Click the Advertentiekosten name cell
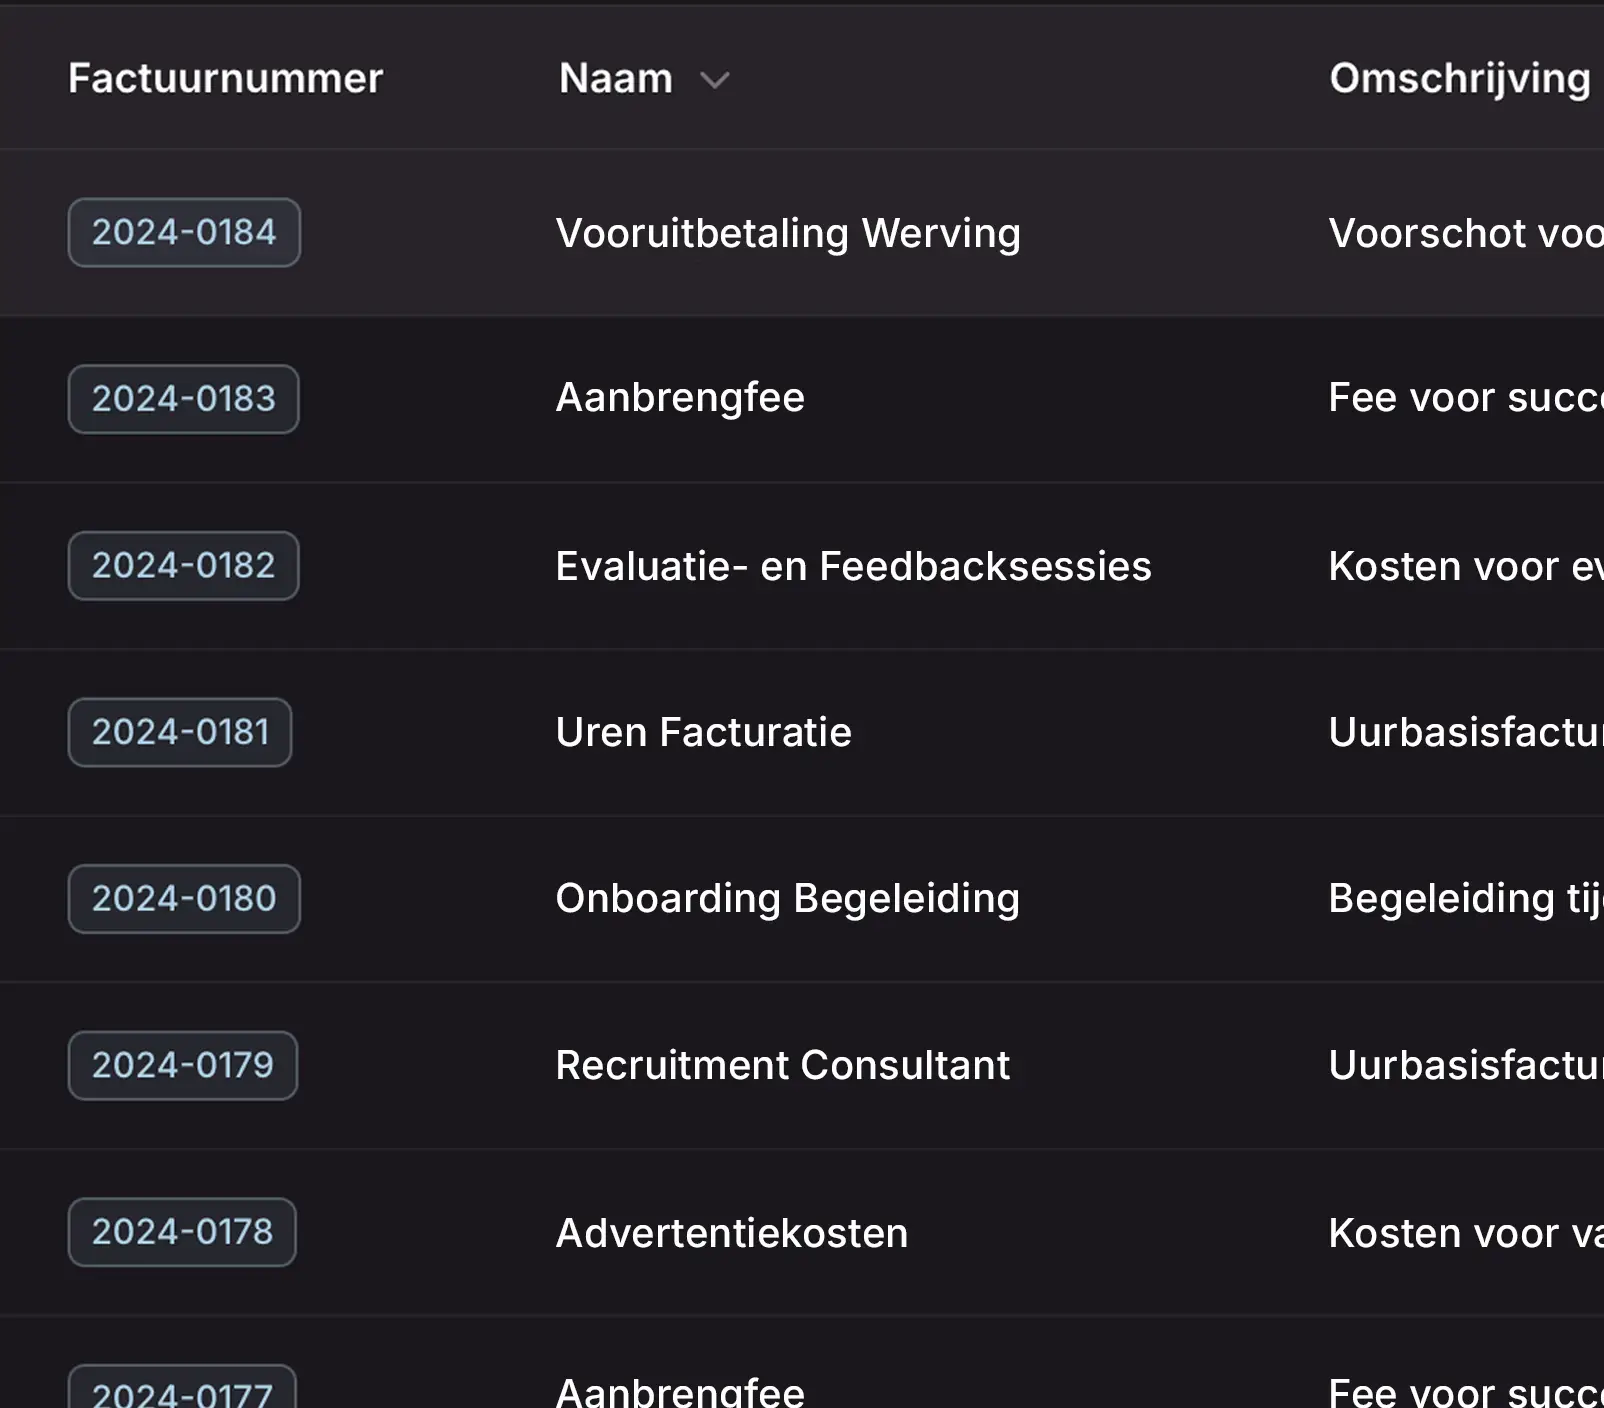Screen dimensions: 1604x1408 (x=732, y=1233)
